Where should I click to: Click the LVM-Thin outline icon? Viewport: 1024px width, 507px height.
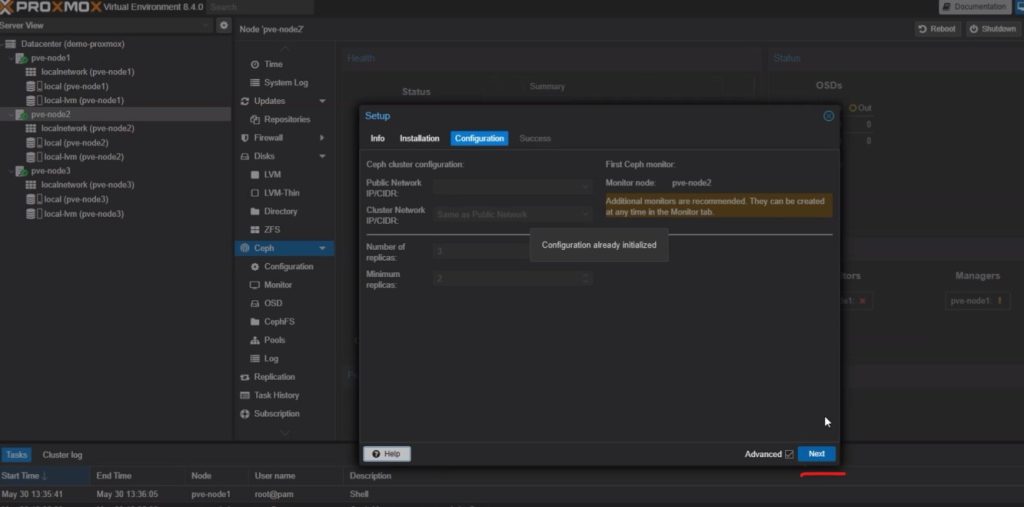[x=255, y=193]
